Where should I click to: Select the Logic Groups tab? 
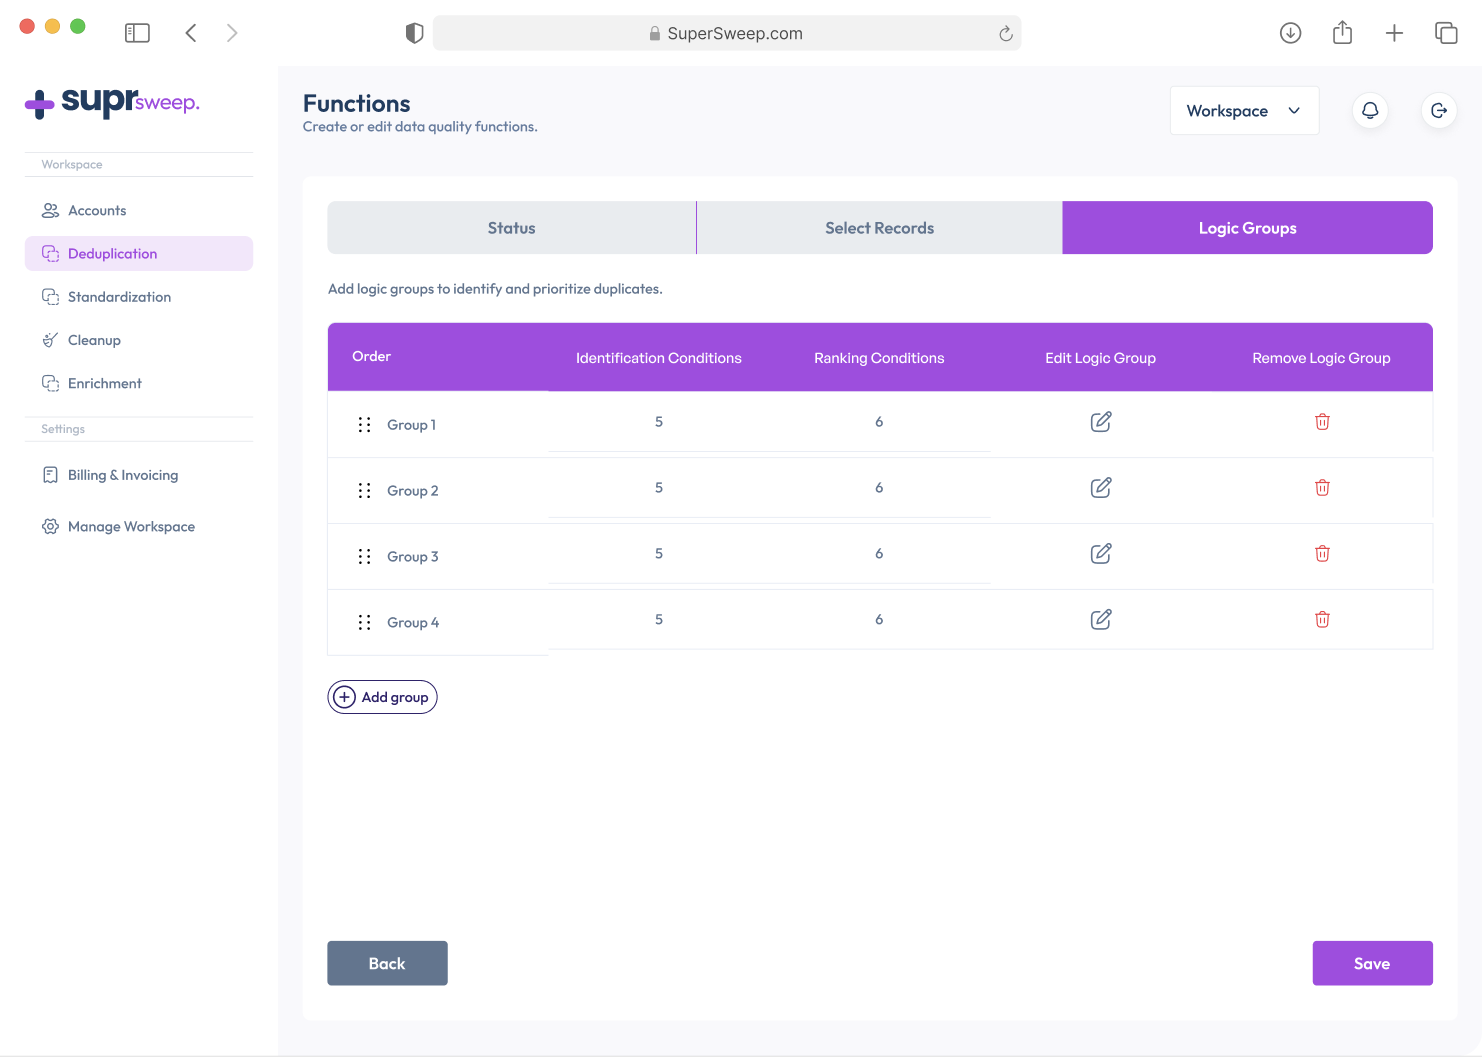tap(1247, 227)
